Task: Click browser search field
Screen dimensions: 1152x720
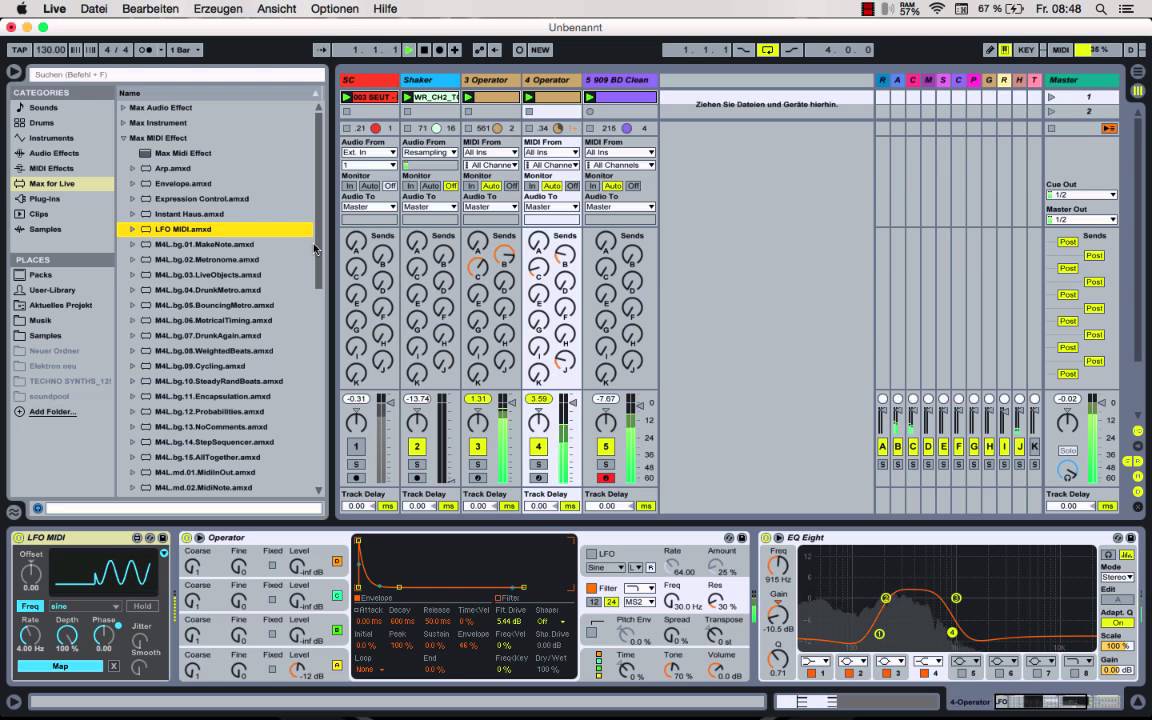Action: point(176,74)
